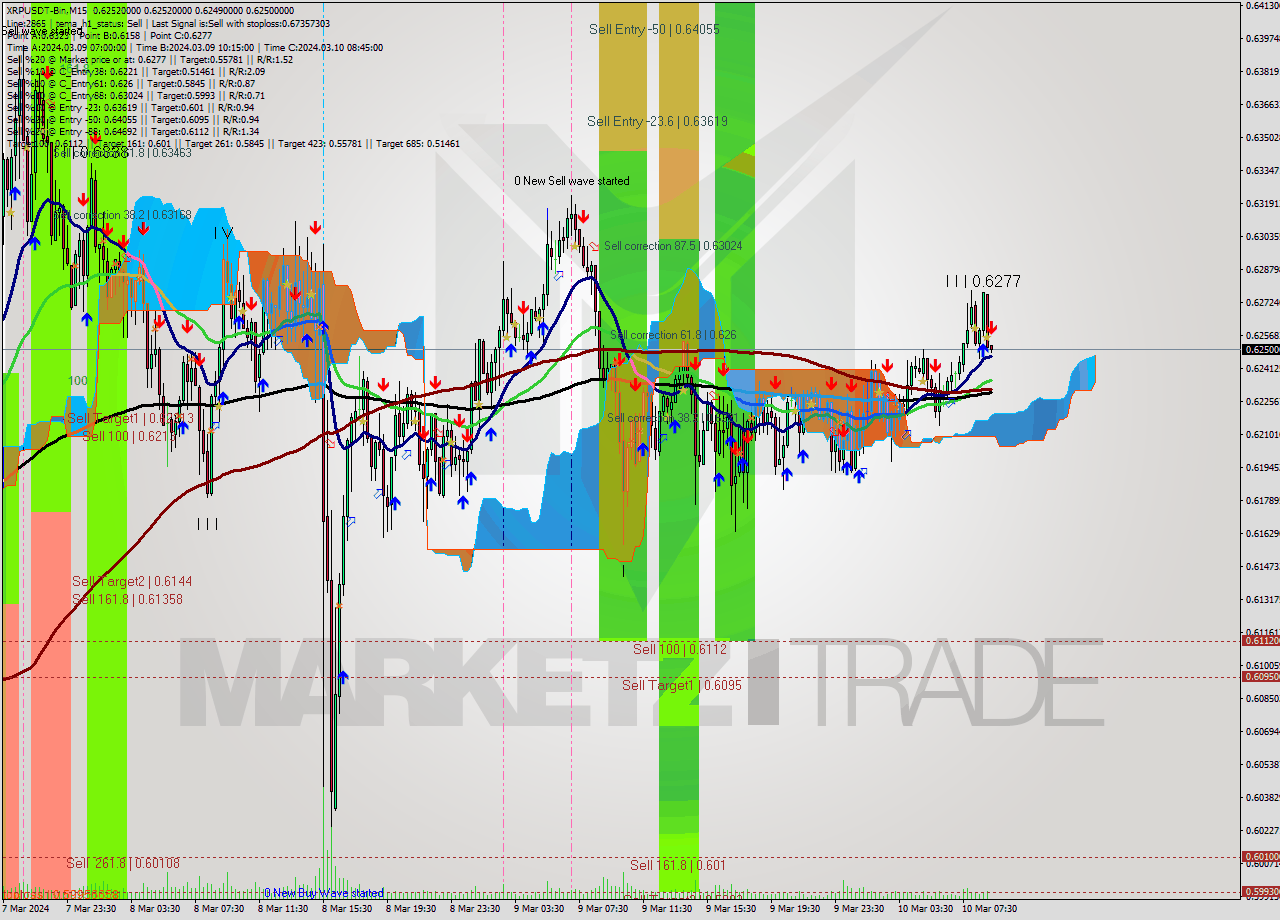Select '0 New Buy Wave started' annotation
The width and height of the screenshot is (1280, 920).
tap(324, 893)
